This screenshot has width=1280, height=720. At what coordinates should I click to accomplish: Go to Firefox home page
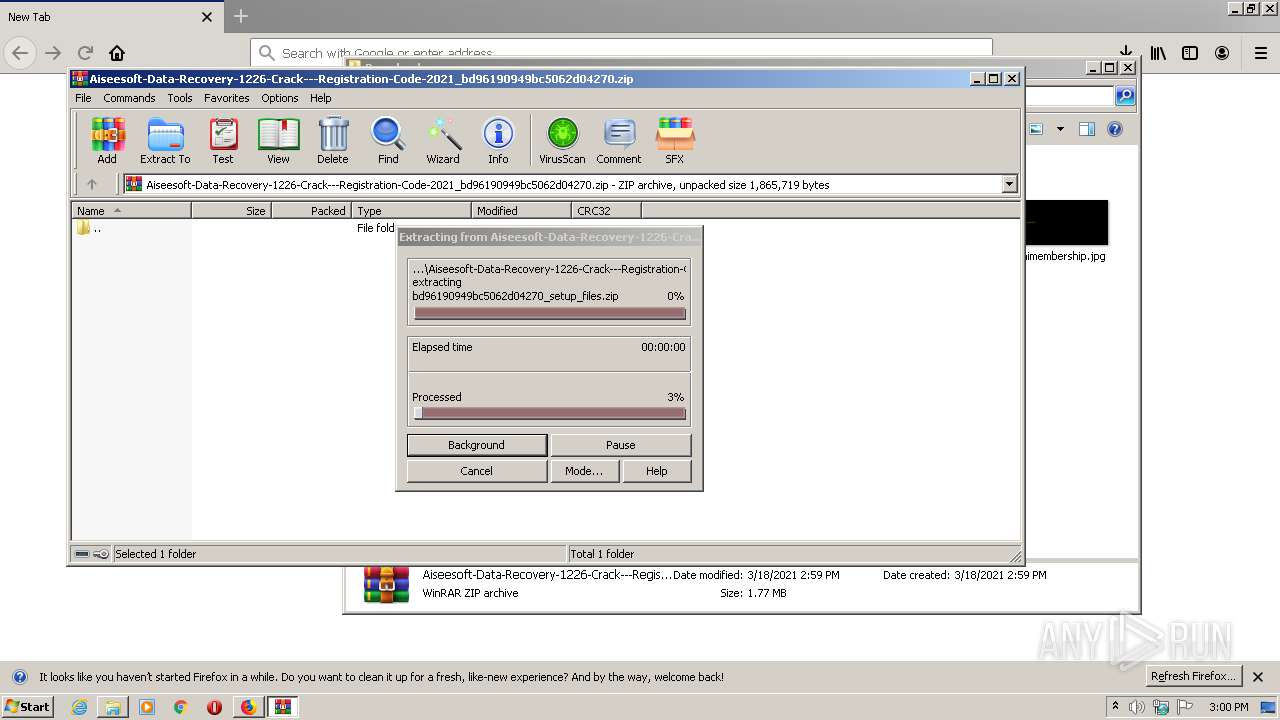pyautogui.click(x=117, y=53)
